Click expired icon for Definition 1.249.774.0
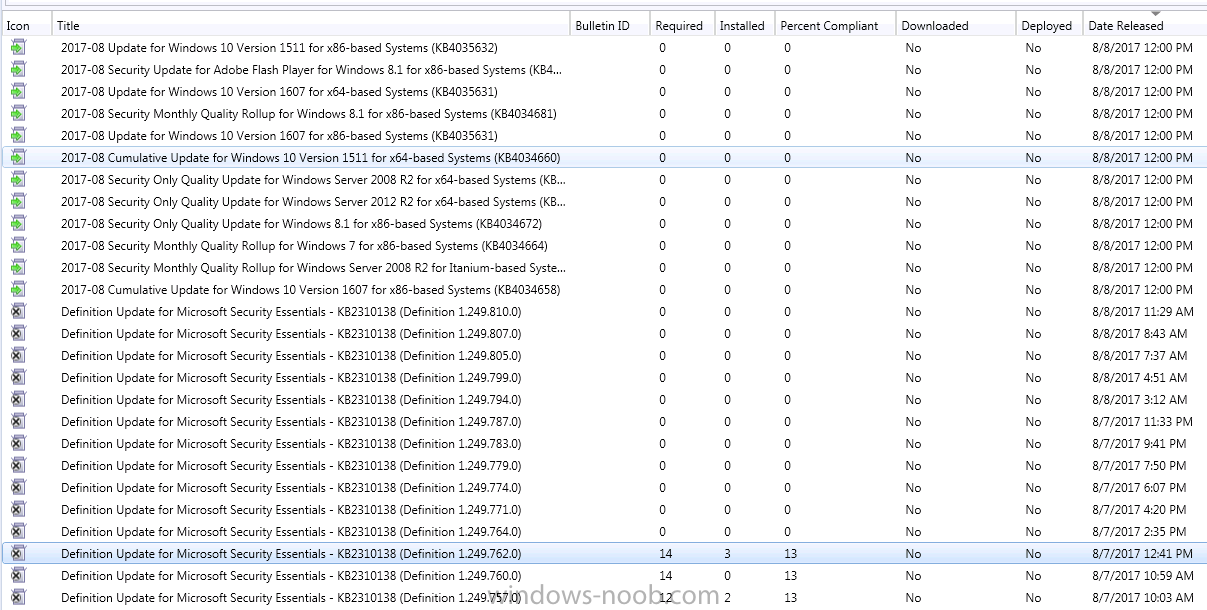 [x=18, y=487]
